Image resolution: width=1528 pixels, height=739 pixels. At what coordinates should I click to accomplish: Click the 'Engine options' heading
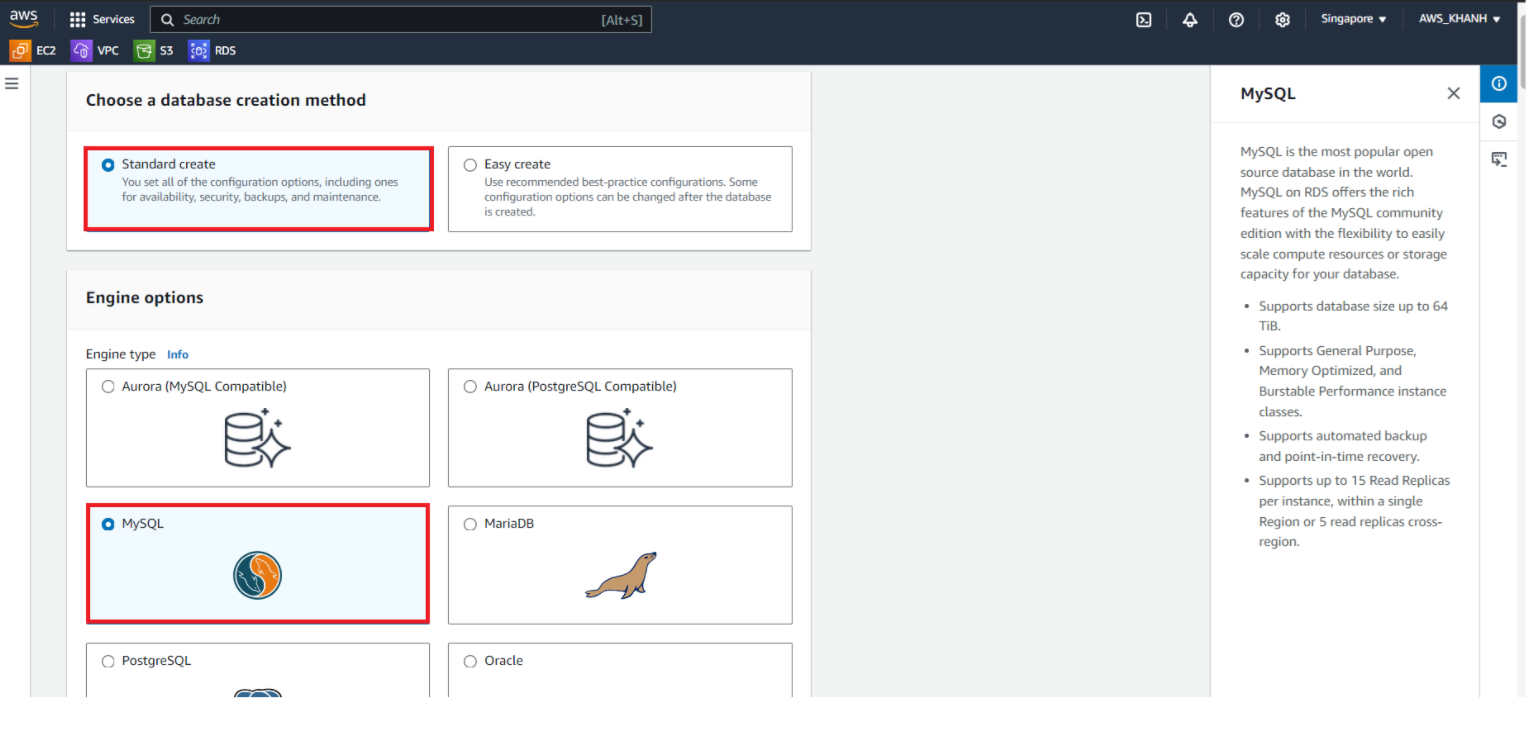(144, 298)
